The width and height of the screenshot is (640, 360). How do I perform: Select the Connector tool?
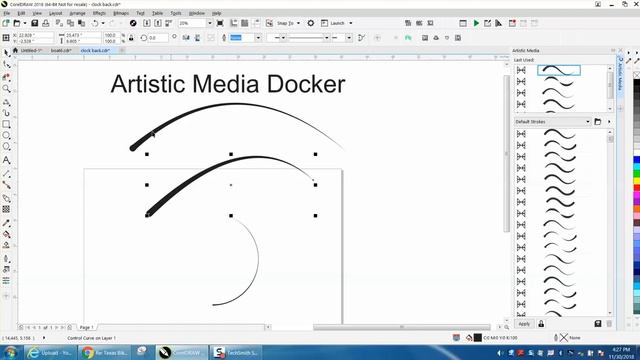click(x=7, y=185)
